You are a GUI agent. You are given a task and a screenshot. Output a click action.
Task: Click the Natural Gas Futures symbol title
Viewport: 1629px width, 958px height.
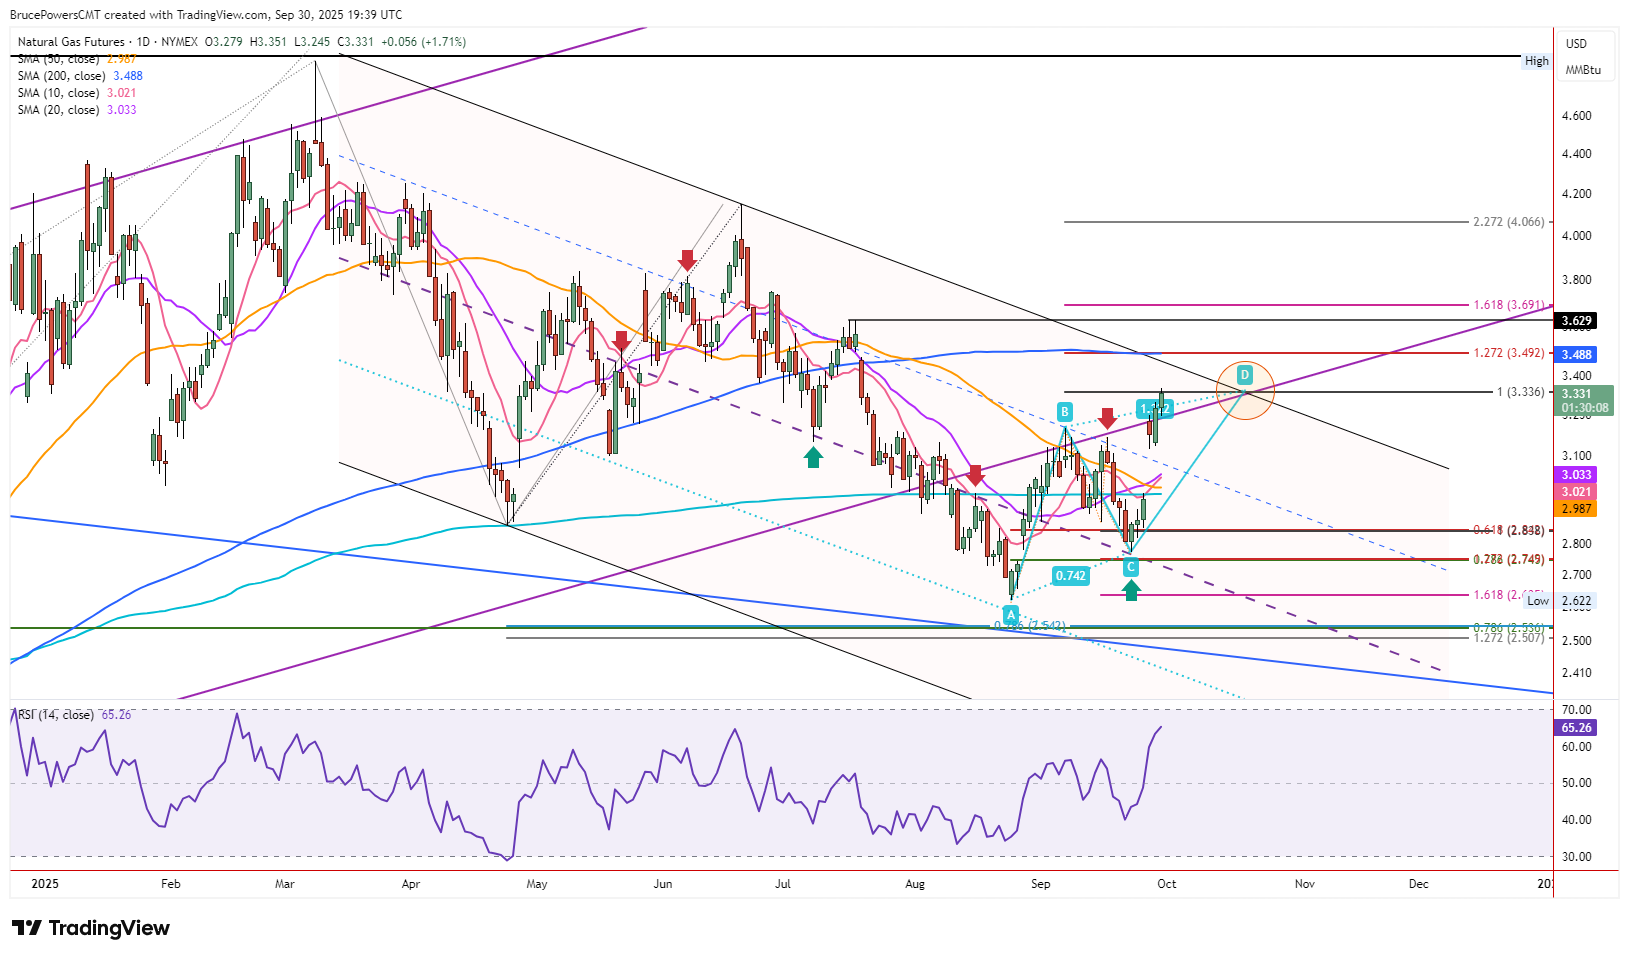pyautogui.click(x=71, y=42)
